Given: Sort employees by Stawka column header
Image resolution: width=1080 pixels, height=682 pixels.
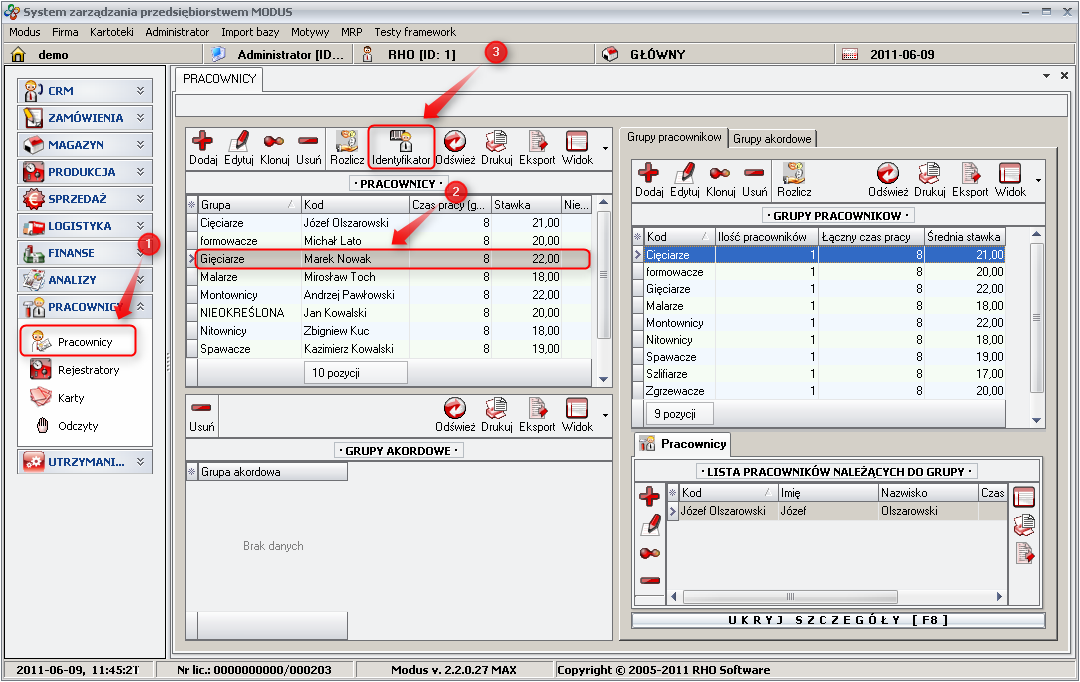Looking at the screenshot, I should click(x=524, y=205).
